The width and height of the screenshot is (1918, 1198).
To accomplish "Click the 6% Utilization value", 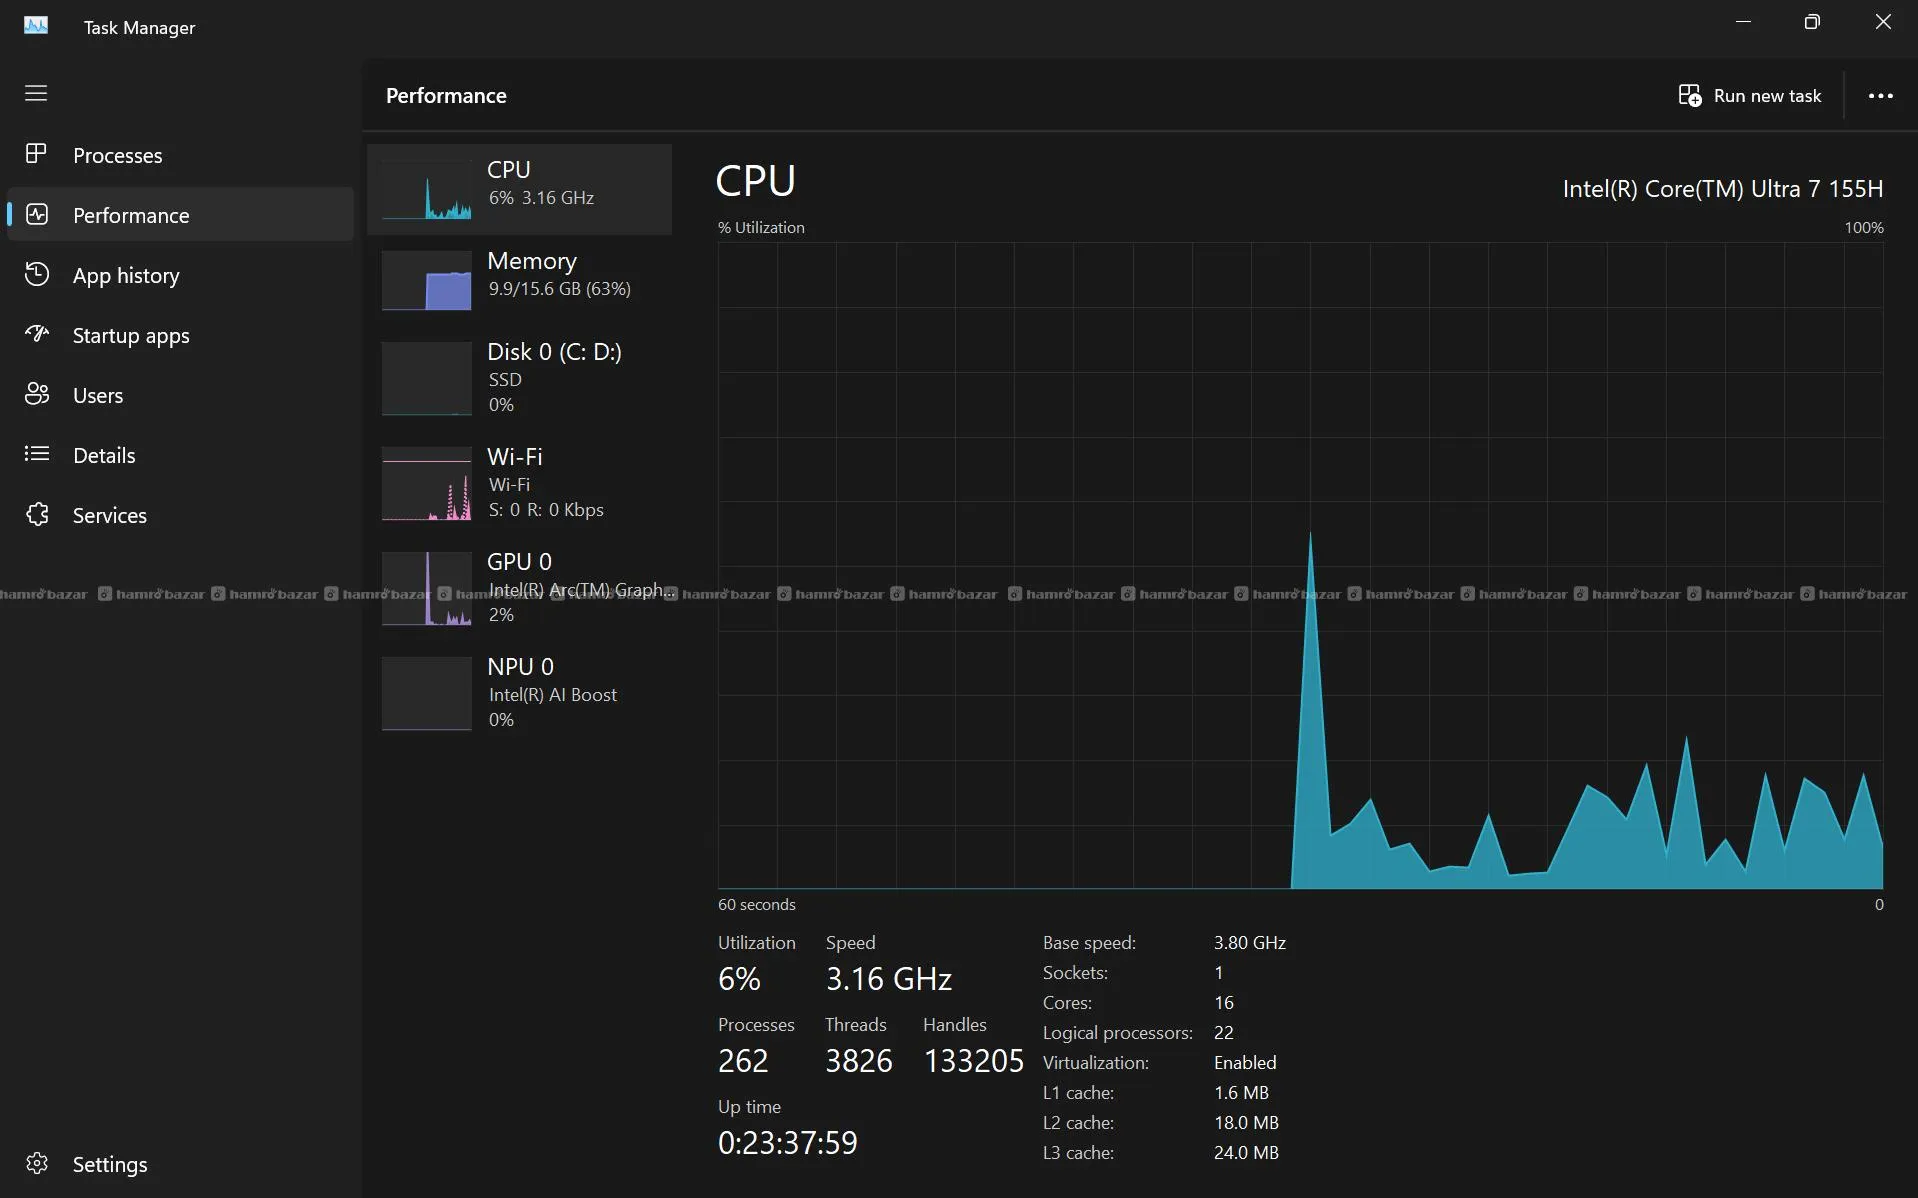I will click(739, 979).
